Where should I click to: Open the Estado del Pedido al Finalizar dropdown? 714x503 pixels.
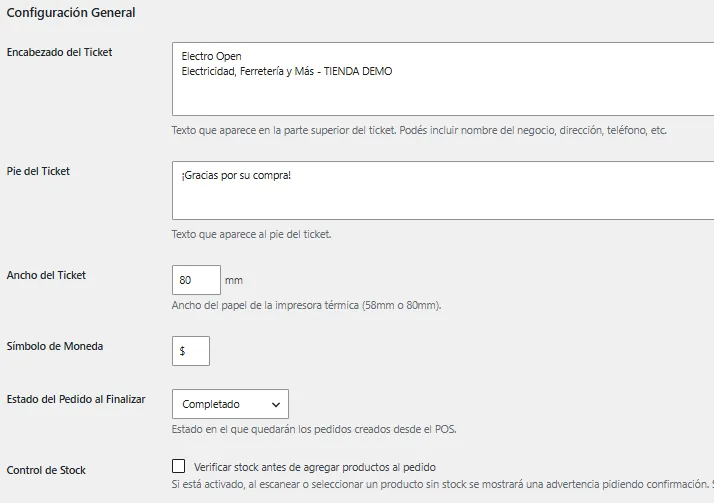tap(230, 404)
